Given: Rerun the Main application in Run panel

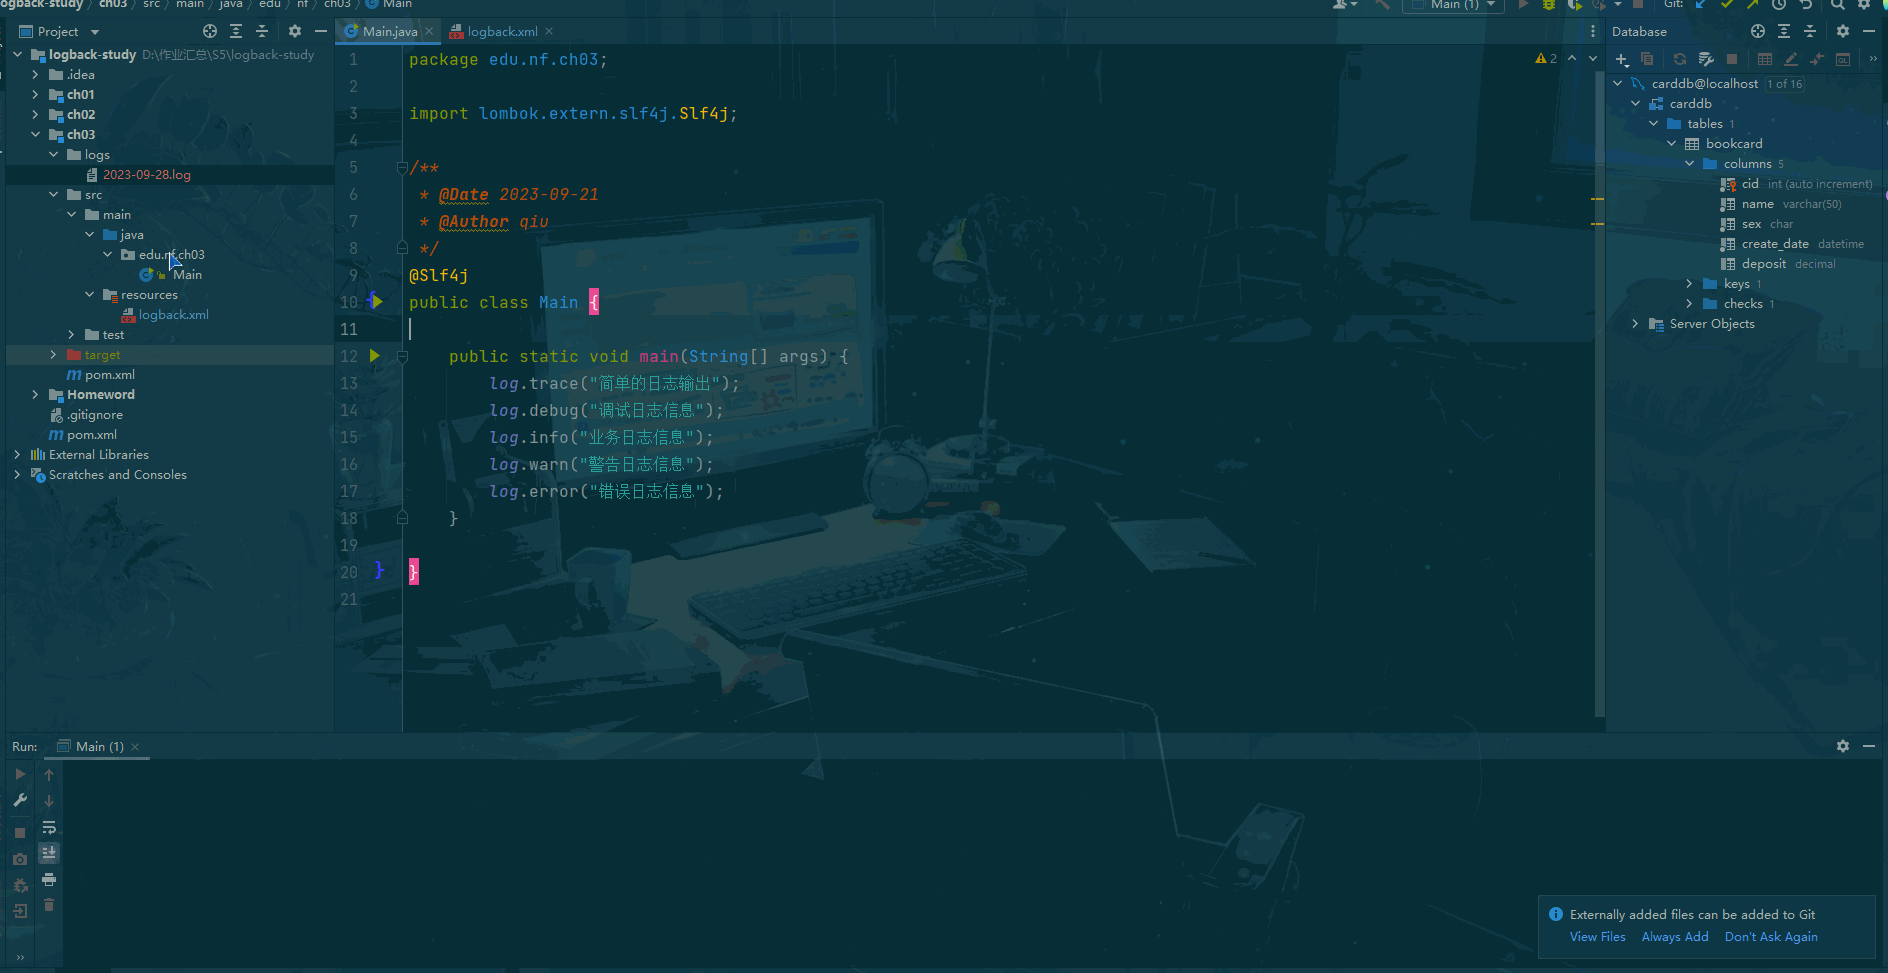Looking at the screenshot, I should point(19,773).
